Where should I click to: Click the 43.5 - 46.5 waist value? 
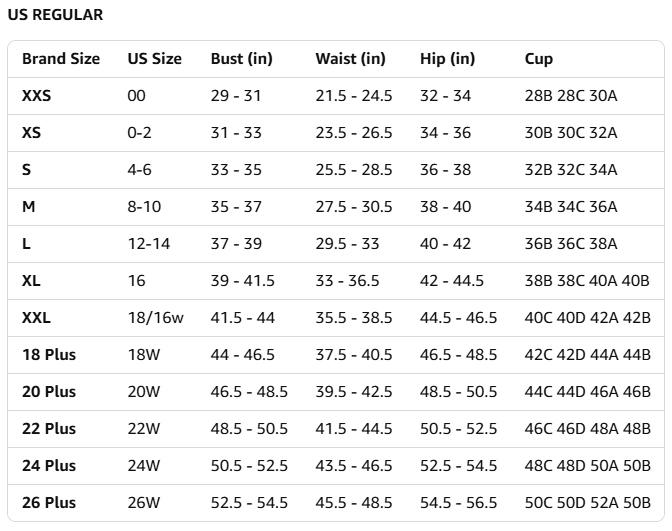pos(354,466)
